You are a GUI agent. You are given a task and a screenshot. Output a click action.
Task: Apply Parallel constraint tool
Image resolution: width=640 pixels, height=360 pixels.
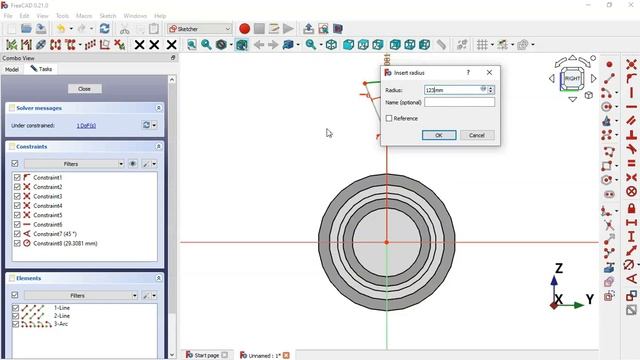point(631,121)
